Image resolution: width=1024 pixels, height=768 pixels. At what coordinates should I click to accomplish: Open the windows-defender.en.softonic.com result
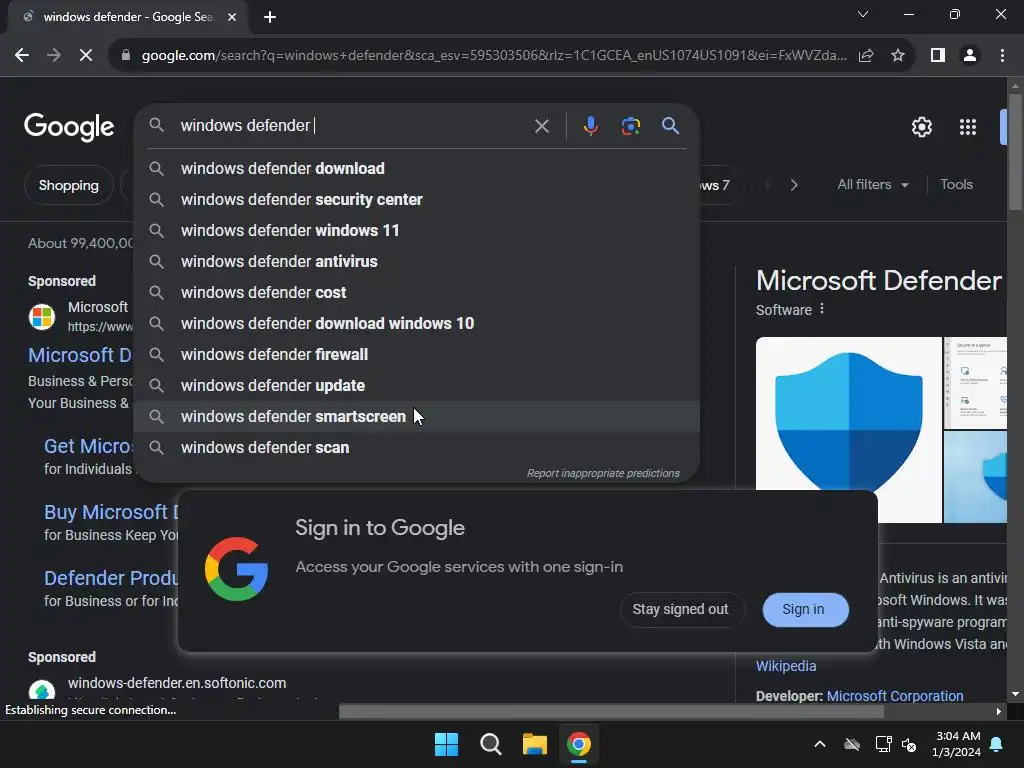[x=177, y=683]
